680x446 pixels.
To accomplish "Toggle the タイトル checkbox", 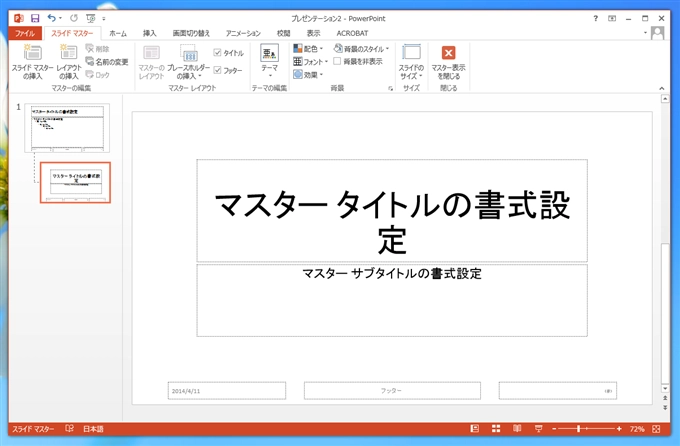I will 218,53.
